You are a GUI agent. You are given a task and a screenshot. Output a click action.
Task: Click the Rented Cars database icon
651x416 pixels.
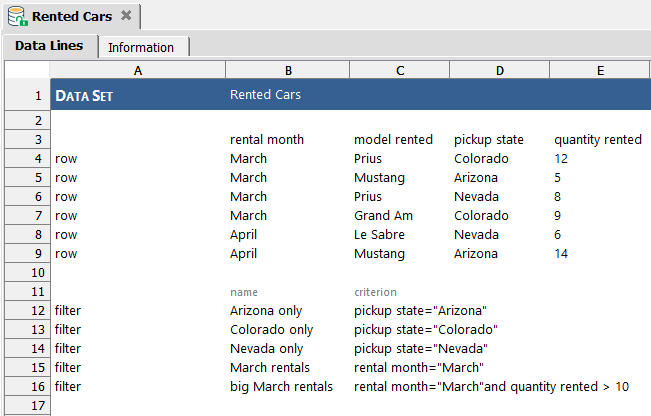pos(17,17)
